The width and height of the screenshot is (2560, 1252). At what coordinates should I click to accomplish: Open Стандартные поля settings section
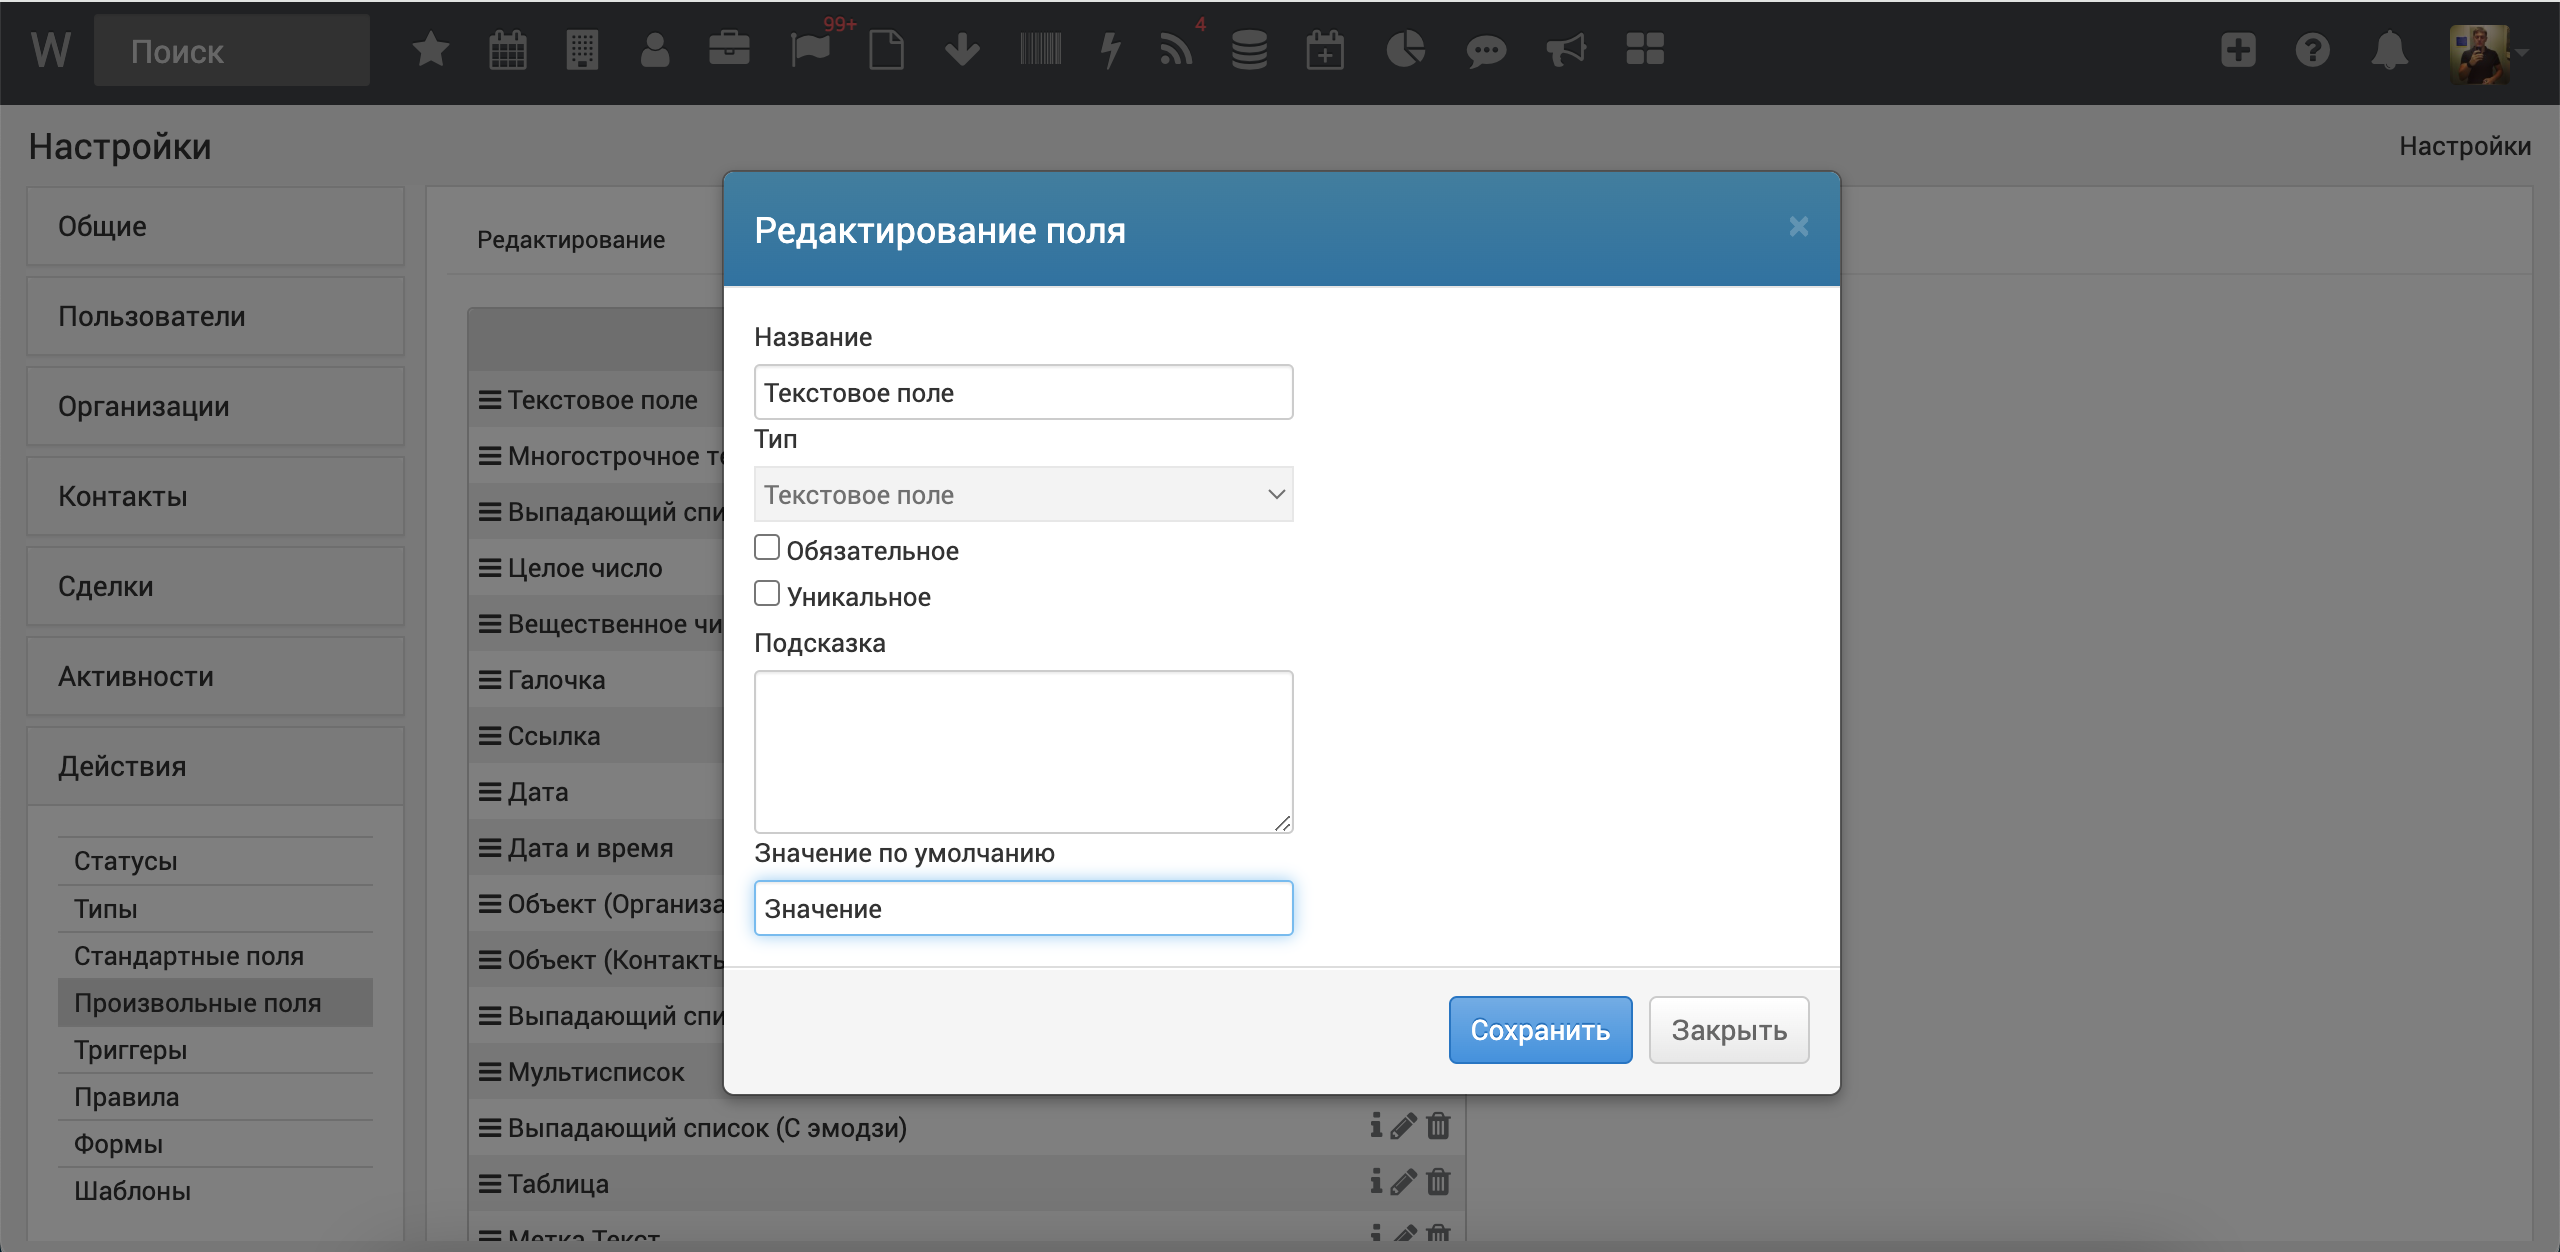click(x=188, y=956)
